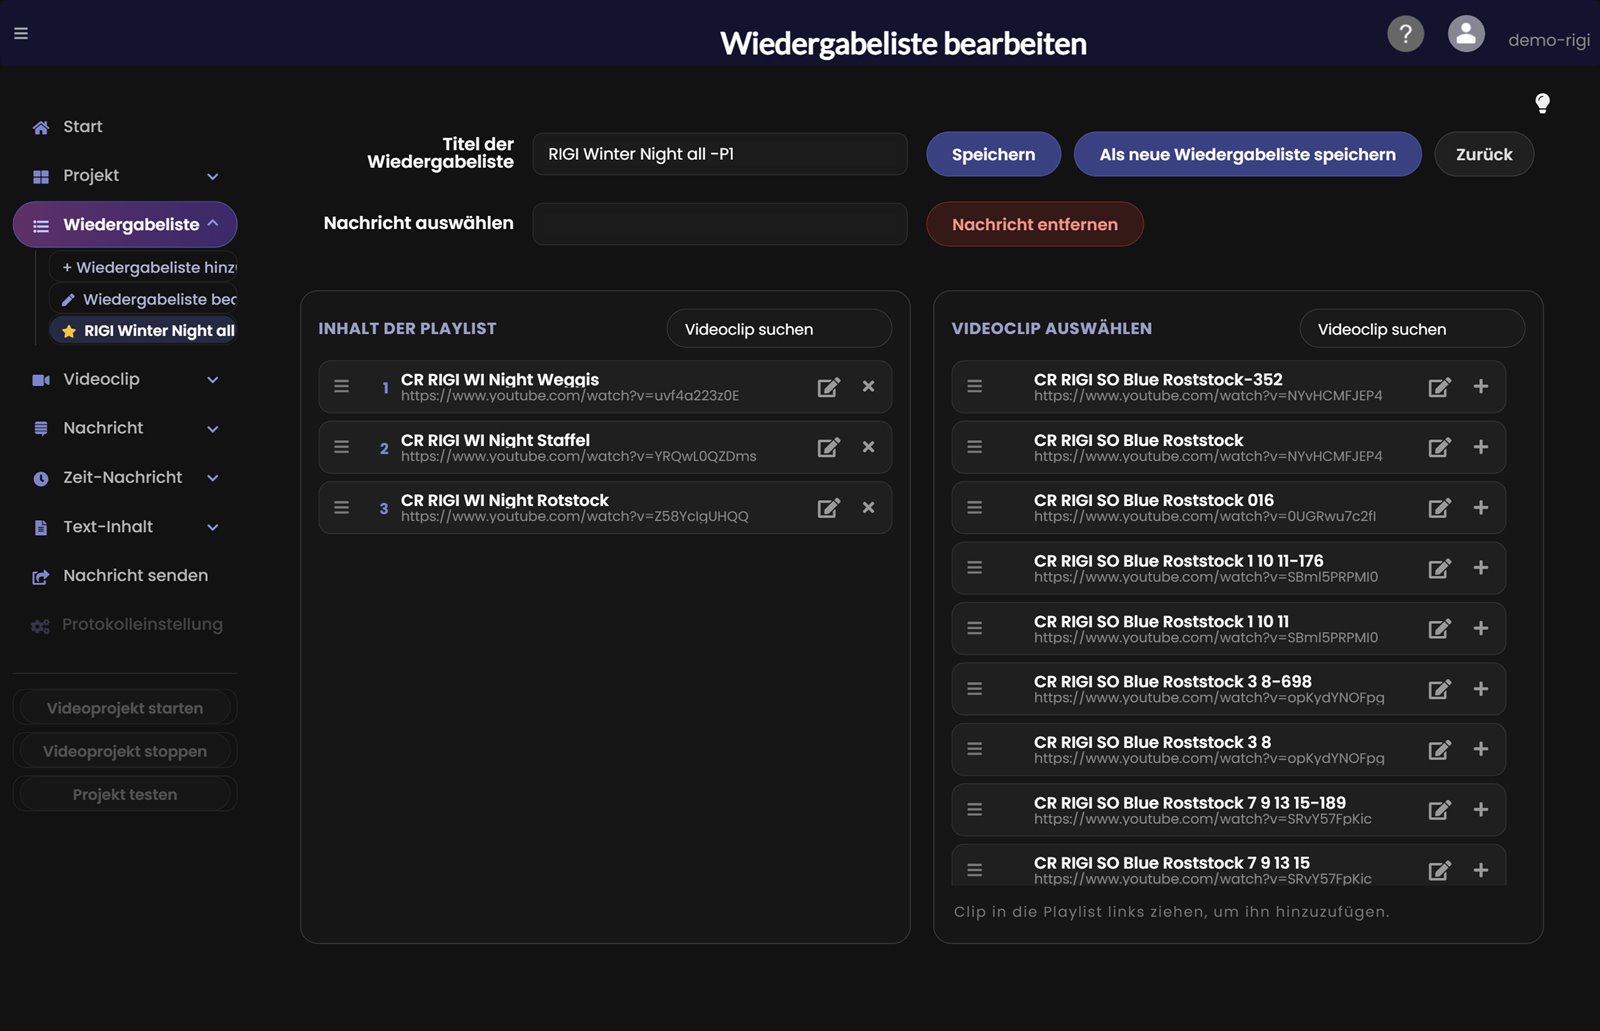Click Als neue Wiedergabeliste speichern

(x=1247, y=154)
